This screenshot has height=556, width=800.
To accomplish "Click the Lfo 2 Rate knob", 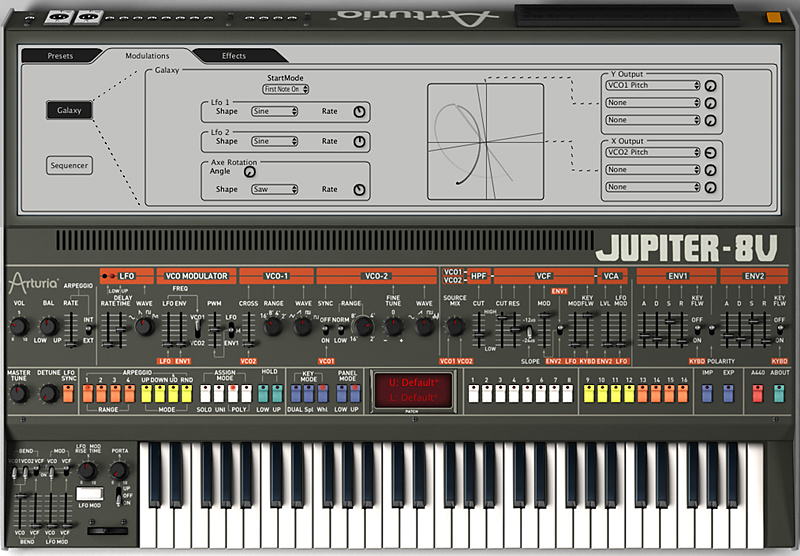I will click(359, 142).
